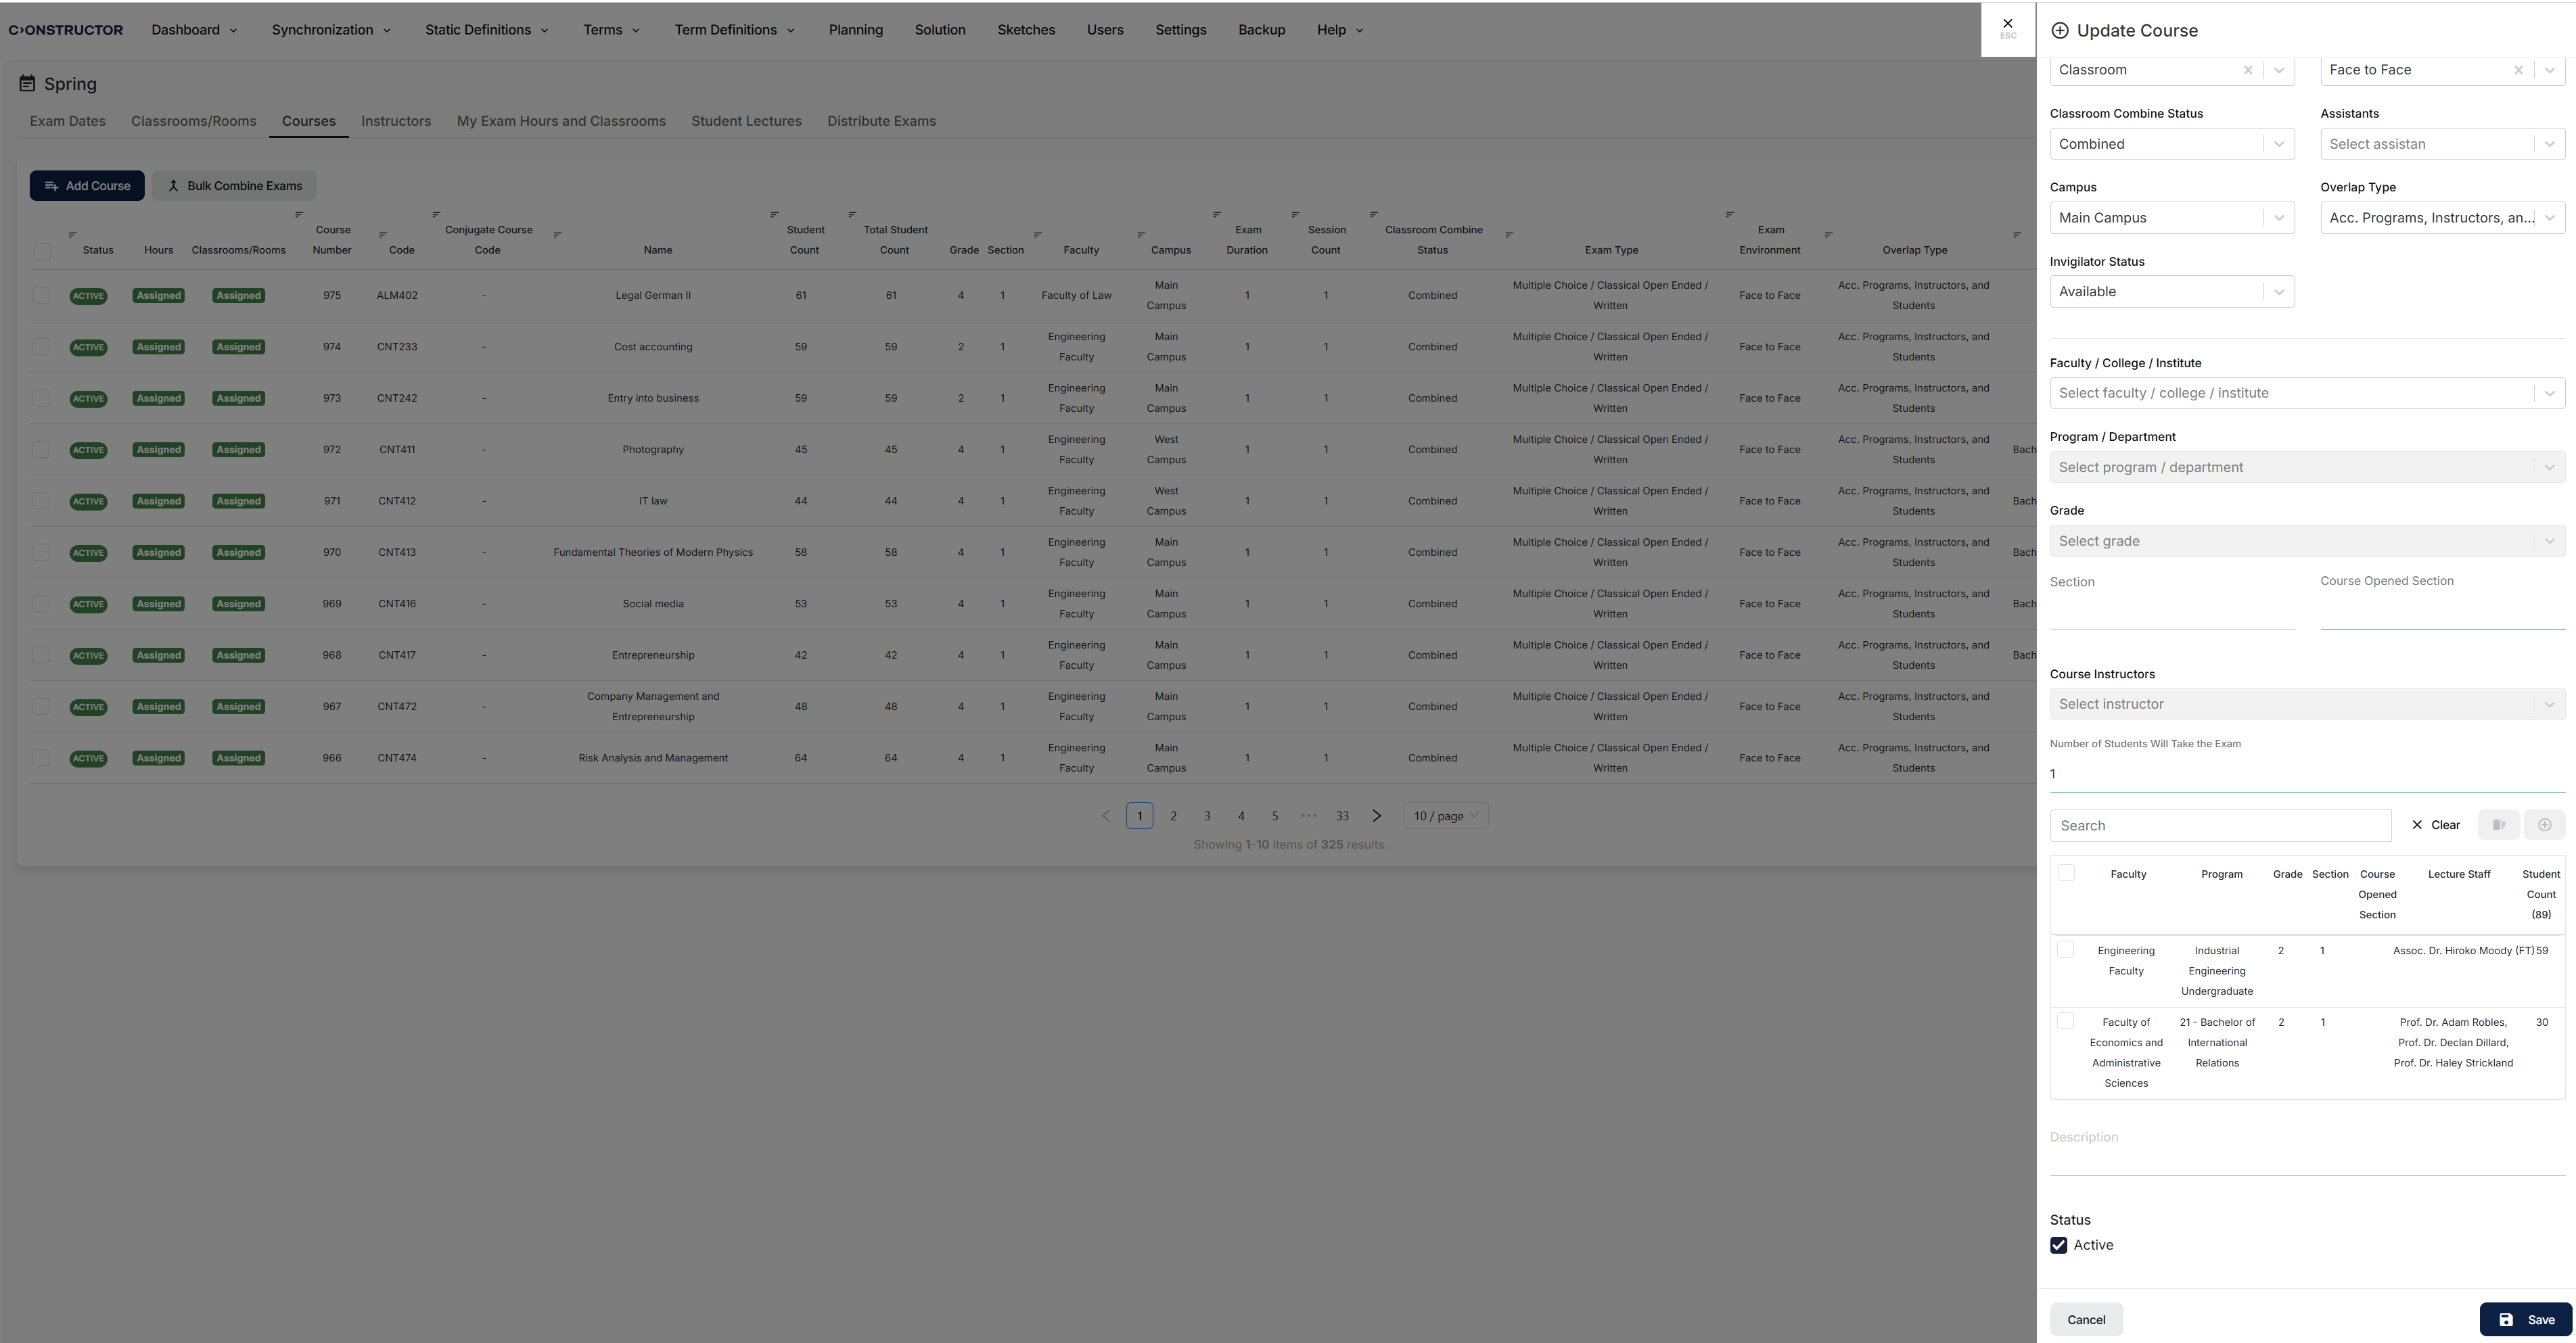Screen dimensions: 2576x1343
Task: Click the Faculty column filter icon
Action: click(x=1037, y=235)
